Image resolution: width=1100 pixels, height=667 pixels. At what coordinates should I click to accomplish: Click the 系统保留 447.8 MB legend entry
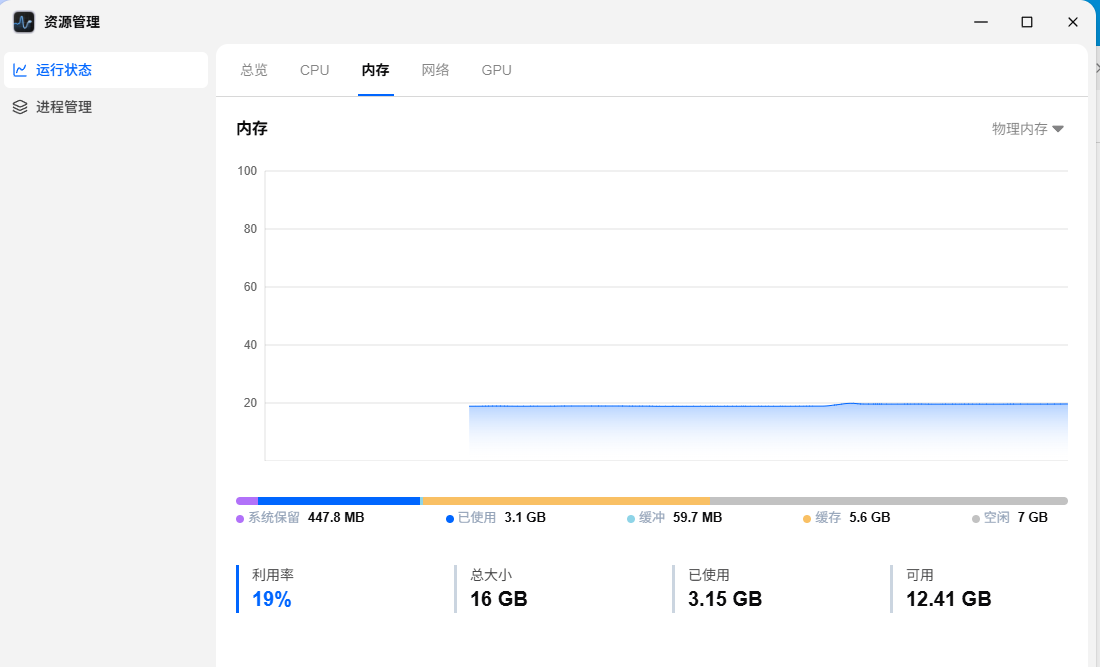tap(300, 518)
